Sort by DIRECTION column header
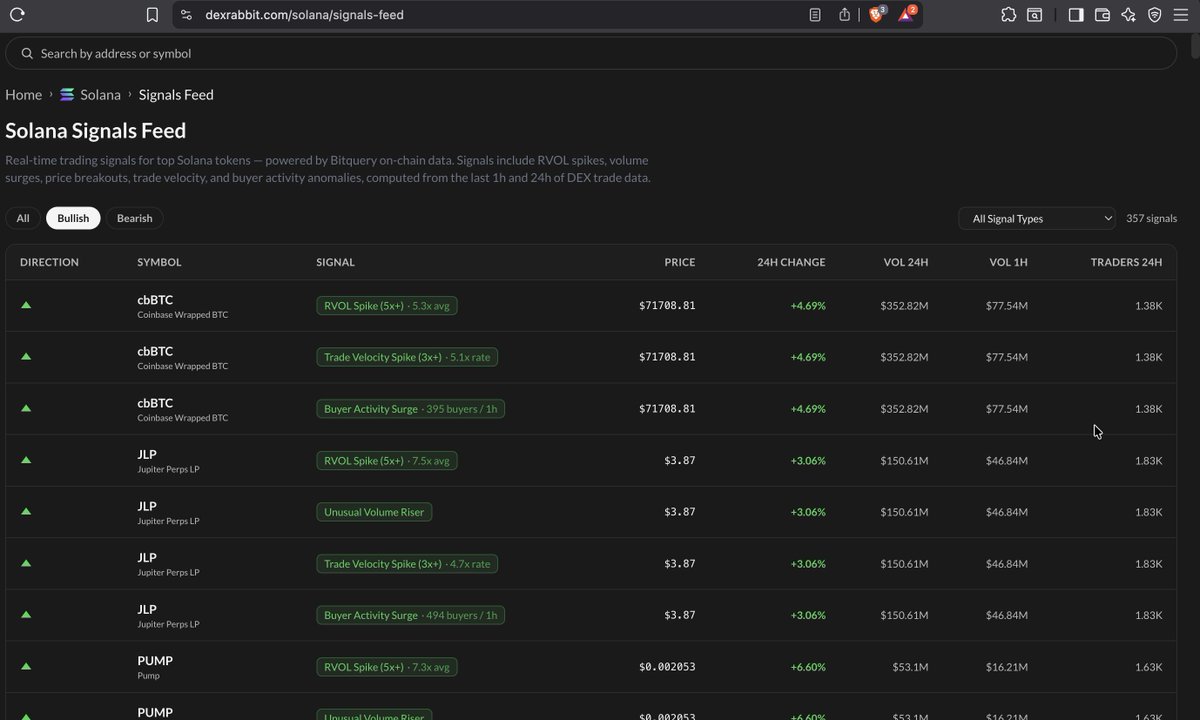The image size is (1200, 720). pos(49,262)
